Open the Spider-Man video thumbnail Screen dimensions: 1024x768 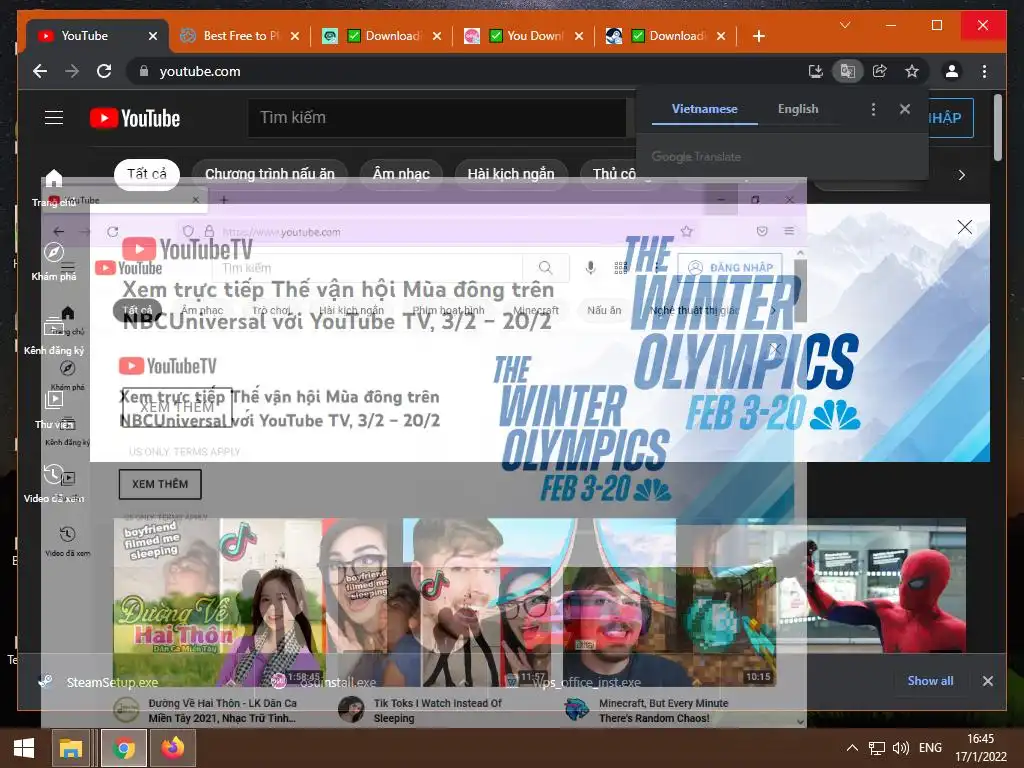pos(872,586)
